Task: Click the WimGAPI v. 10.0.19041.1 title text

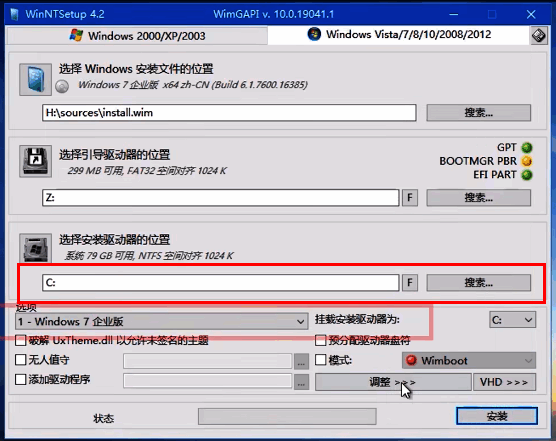Action: click(x=274, y=14)
